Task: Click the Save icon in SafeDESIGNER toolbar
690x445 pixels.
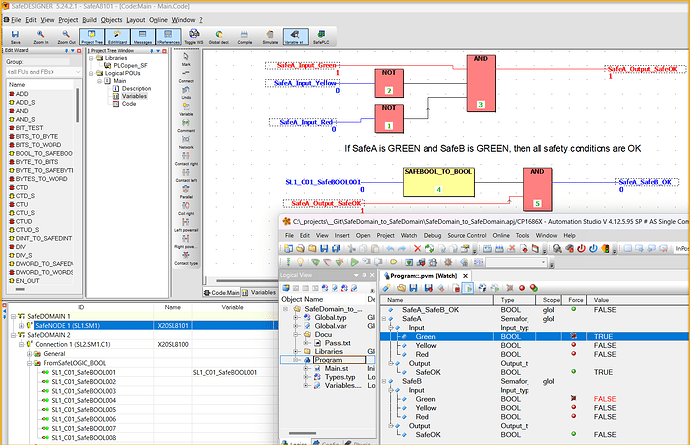Action: [x=17, y=35]
